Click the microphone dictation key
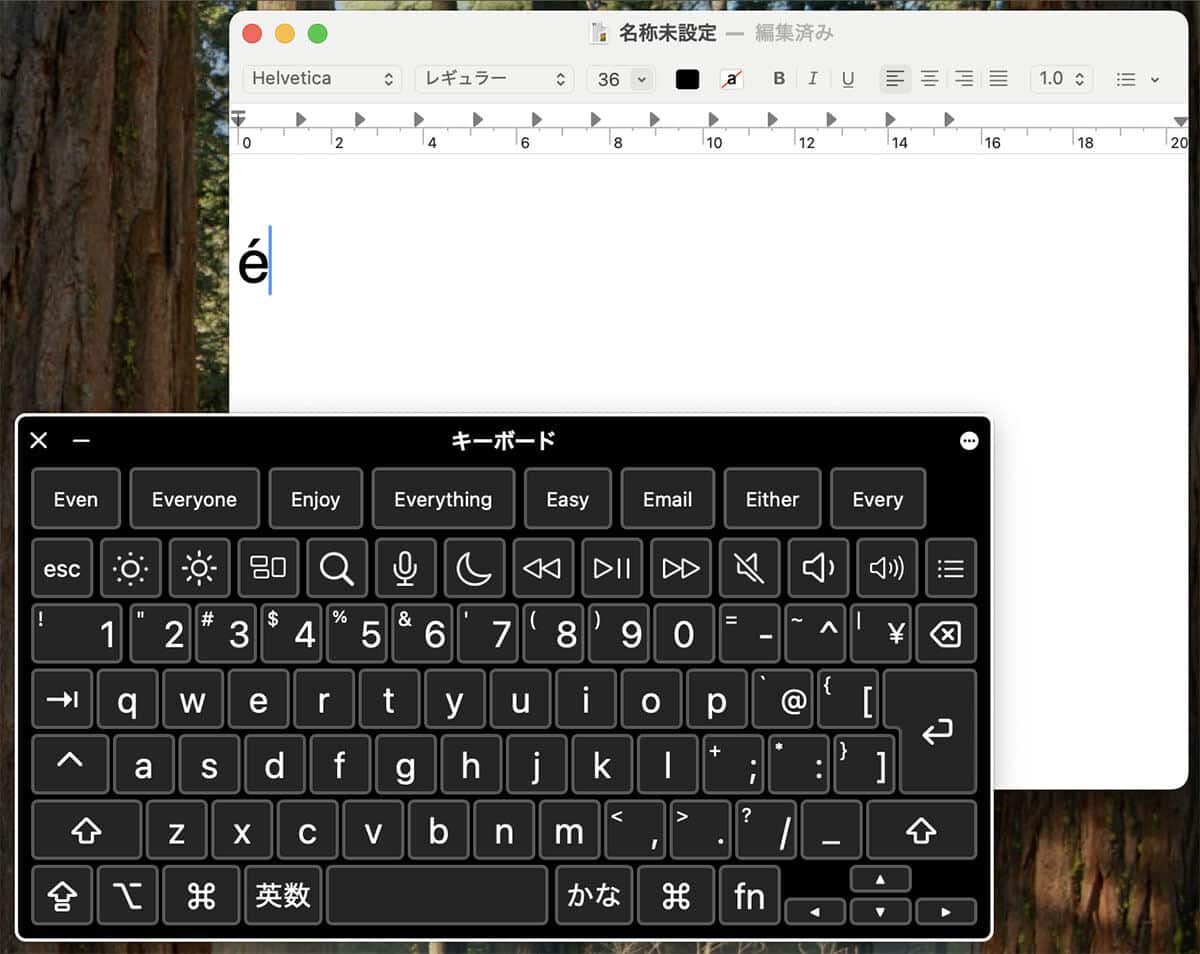Image resolution: width=1200 pixels, height=954 pixels. coord(405,569)
